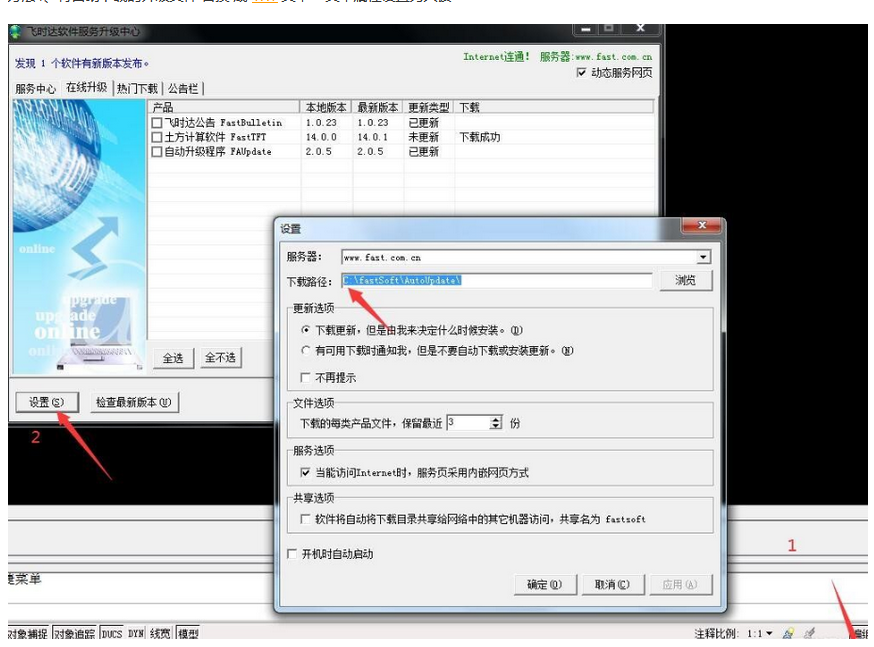Click the 确定 button in settings dialog
Image resolution: width=874 pixels, height=647 pixels.
(544, 585)
